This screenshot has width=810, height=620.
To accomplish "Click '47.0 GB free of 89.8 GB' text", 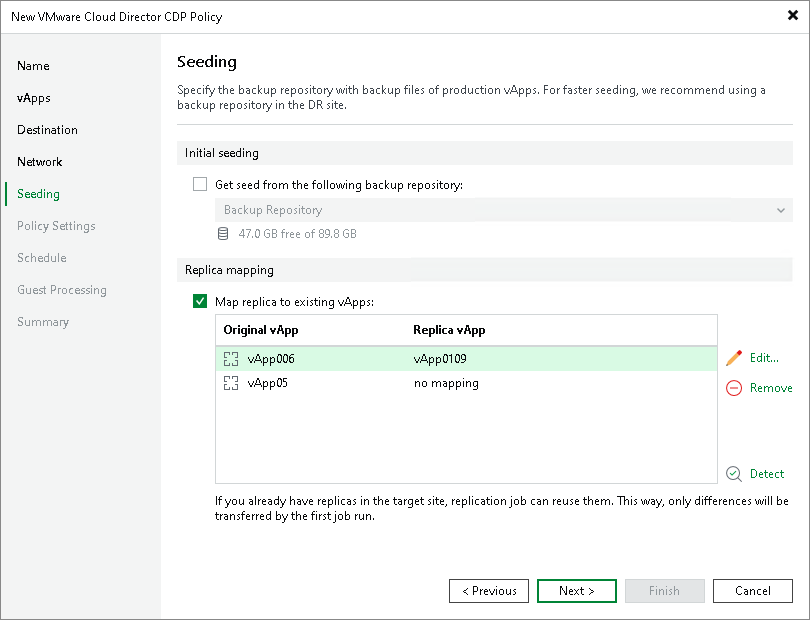I will click(298, 234).
